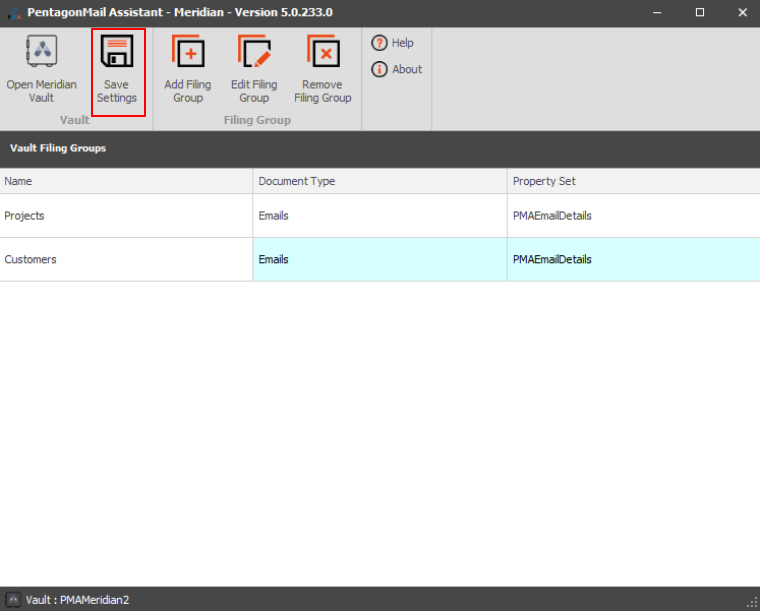Select the Projects row name cell
This screenshot has width=760, height=611.
pyautogui.click(x=126, y=216)
